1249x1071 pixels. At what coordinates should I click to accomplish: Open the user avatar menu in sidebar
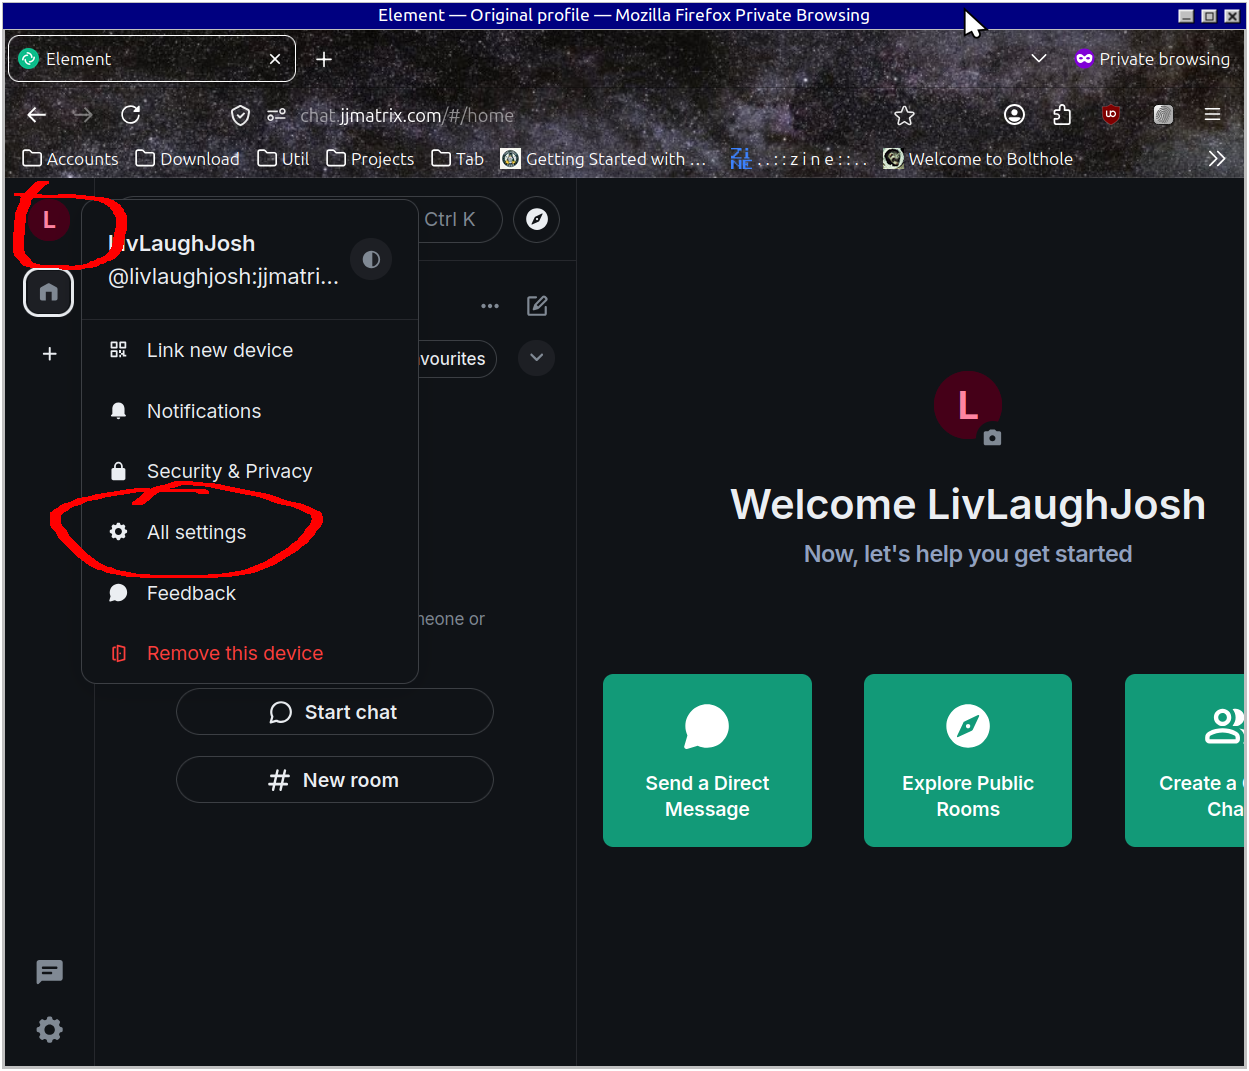49,220
